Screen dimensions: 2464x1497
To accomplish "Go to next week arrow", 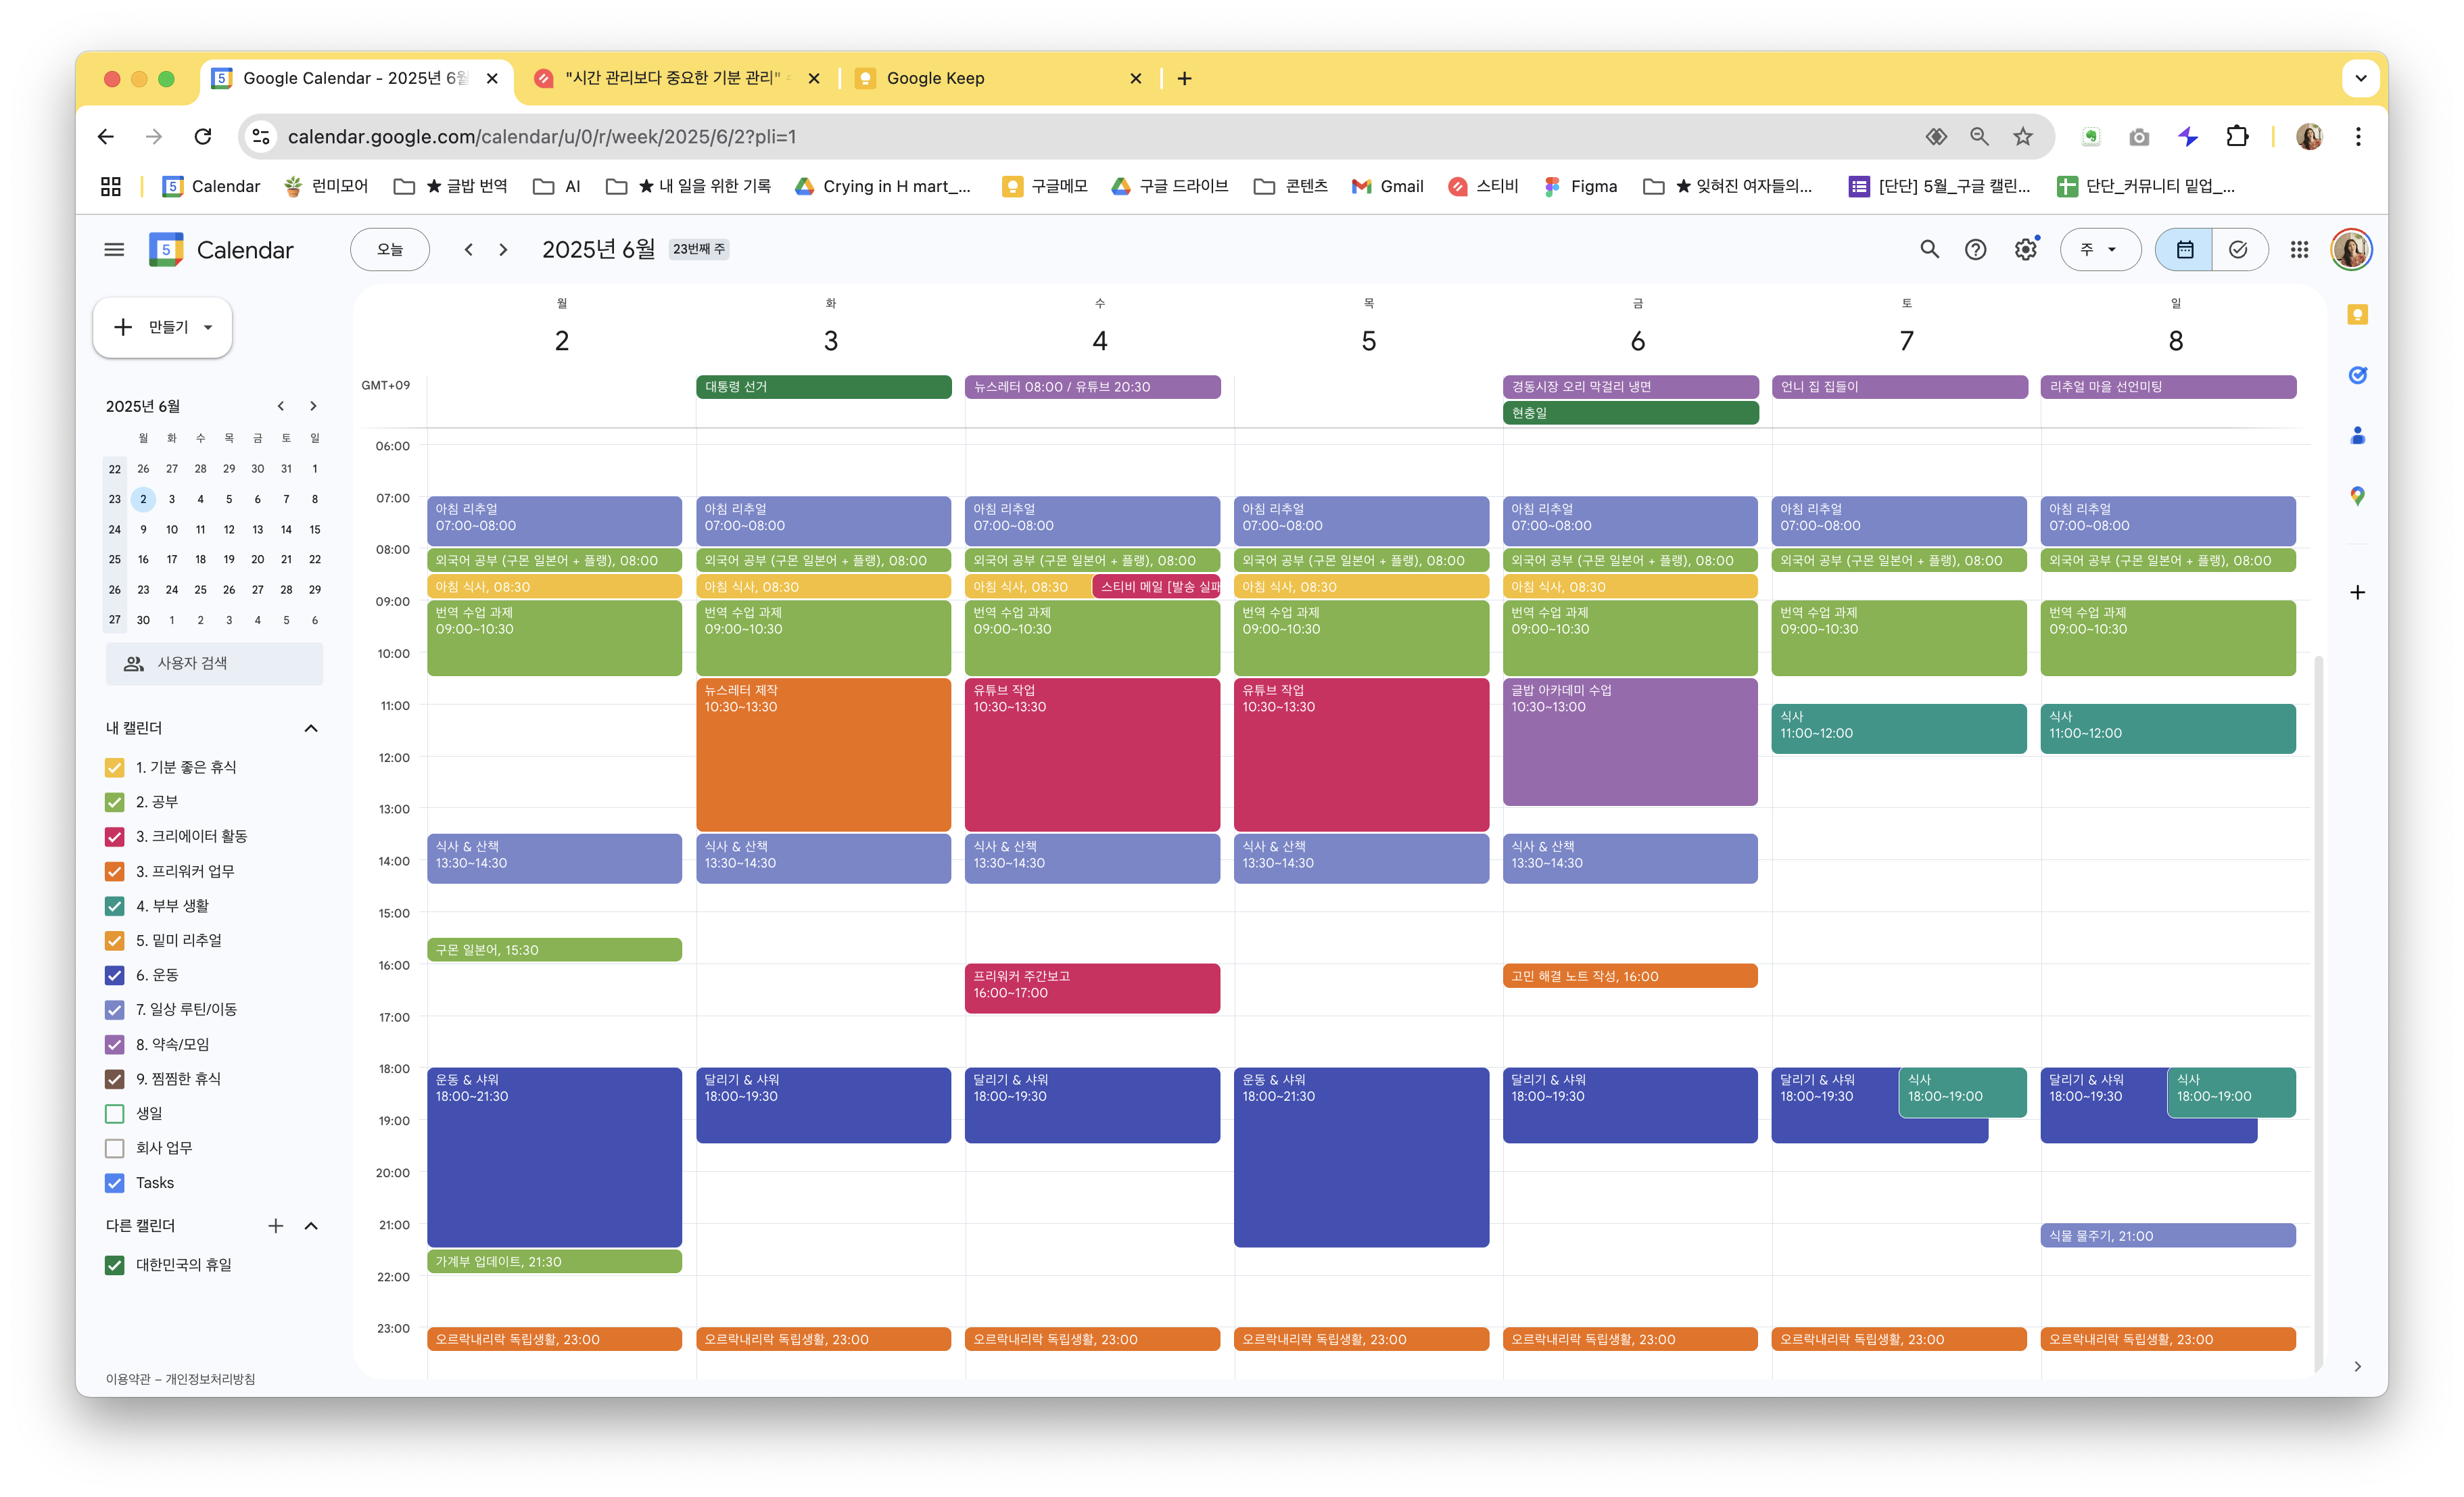I will (x=503, y=249).
